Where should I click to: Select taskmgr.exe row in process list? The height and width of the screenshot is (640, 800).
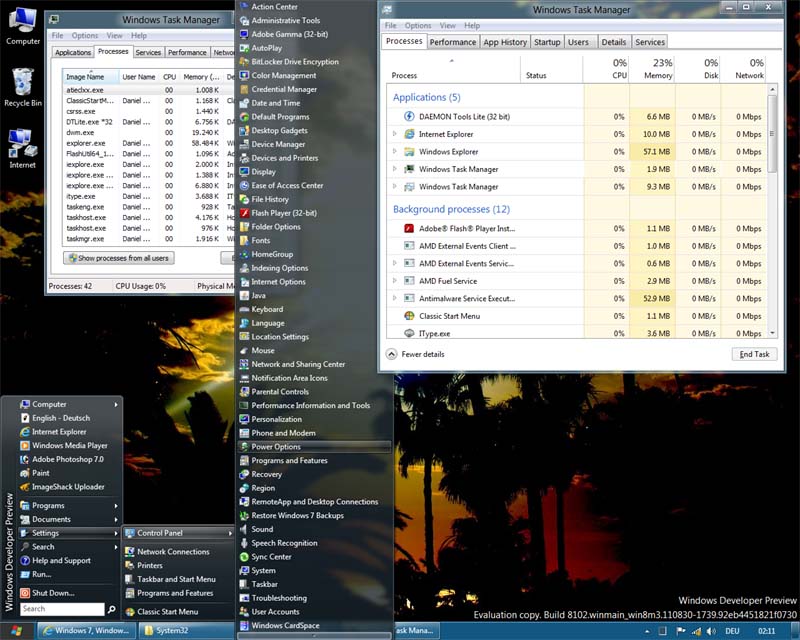[148, 239]
